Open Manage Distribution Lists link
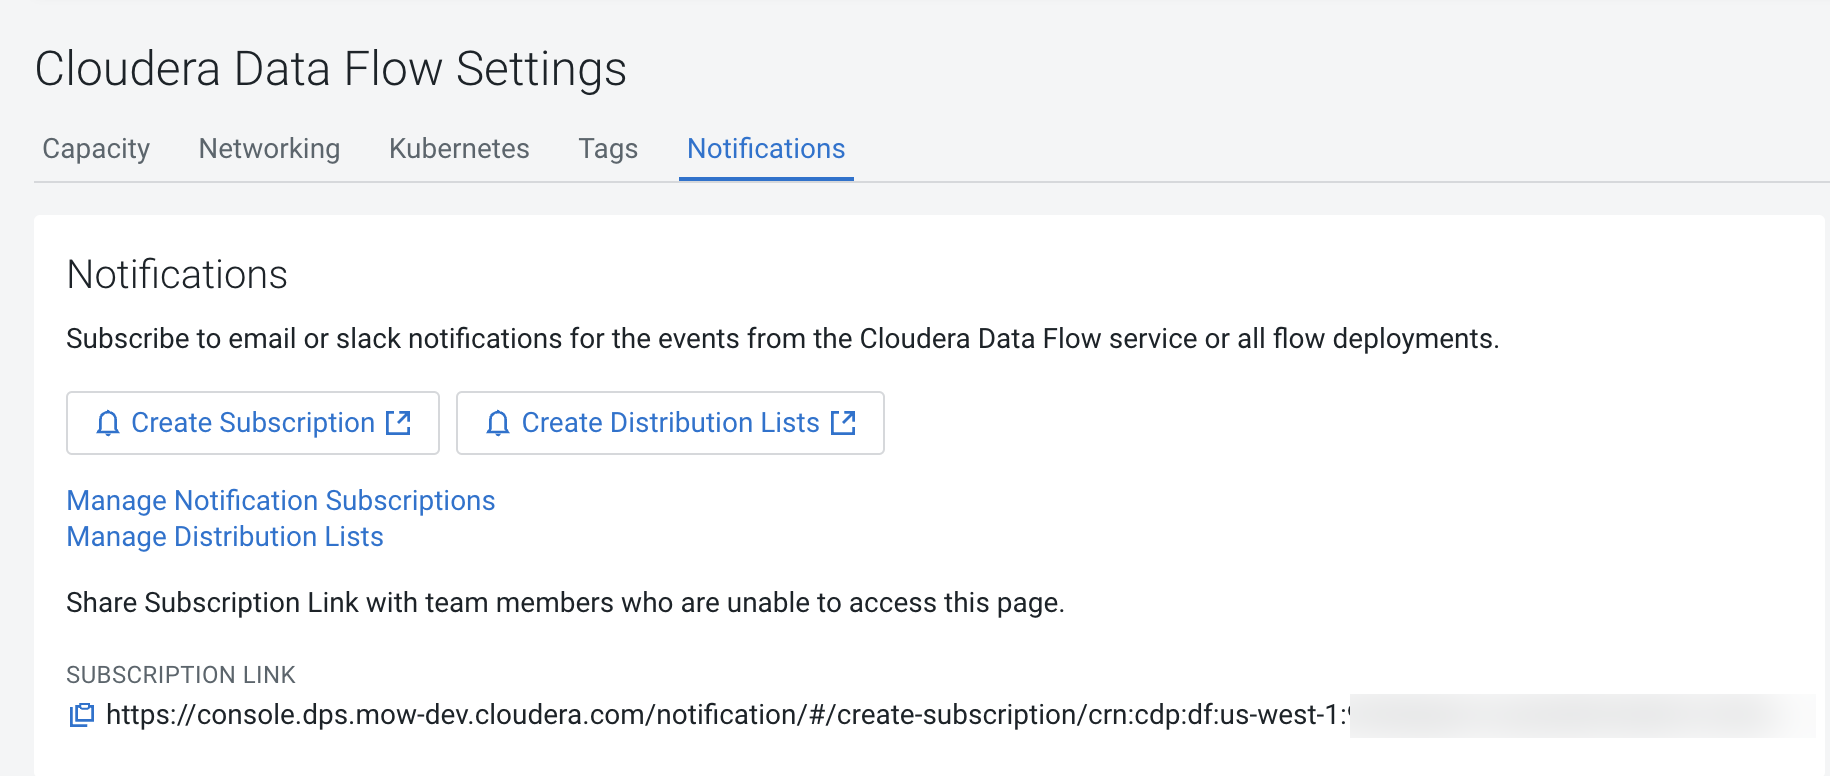 pyautogui.click(x=225, y=537)
